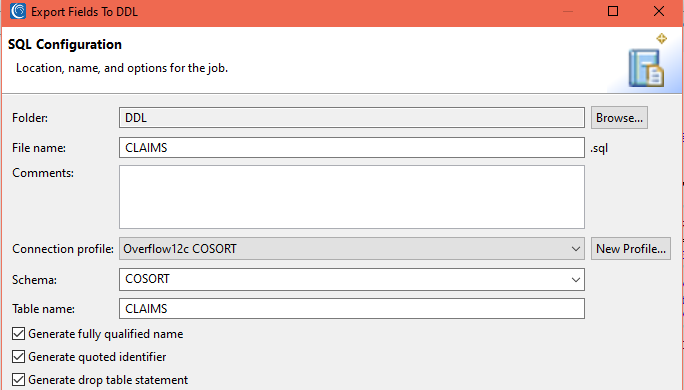Screen dimensions: 684x390
Task: Click the yellow diamond icon in the header
Action: pos(661,38)
